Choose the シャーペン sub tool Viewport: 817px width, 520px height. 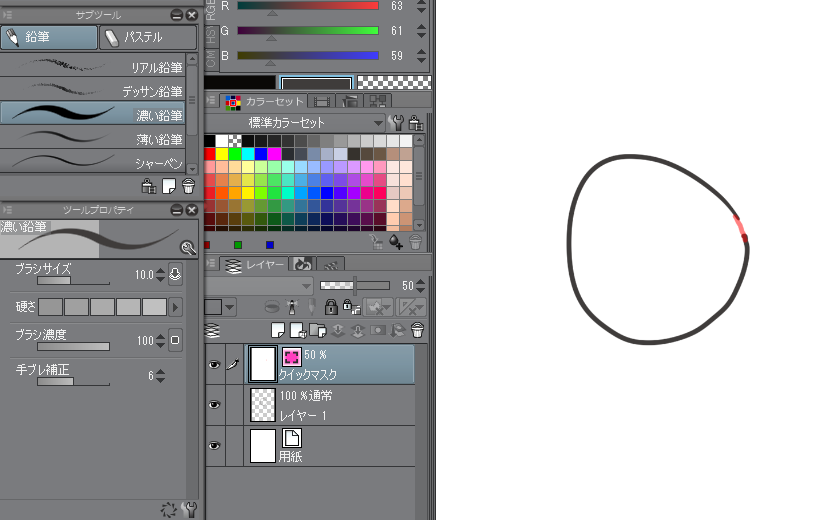[x=92, y=162]
